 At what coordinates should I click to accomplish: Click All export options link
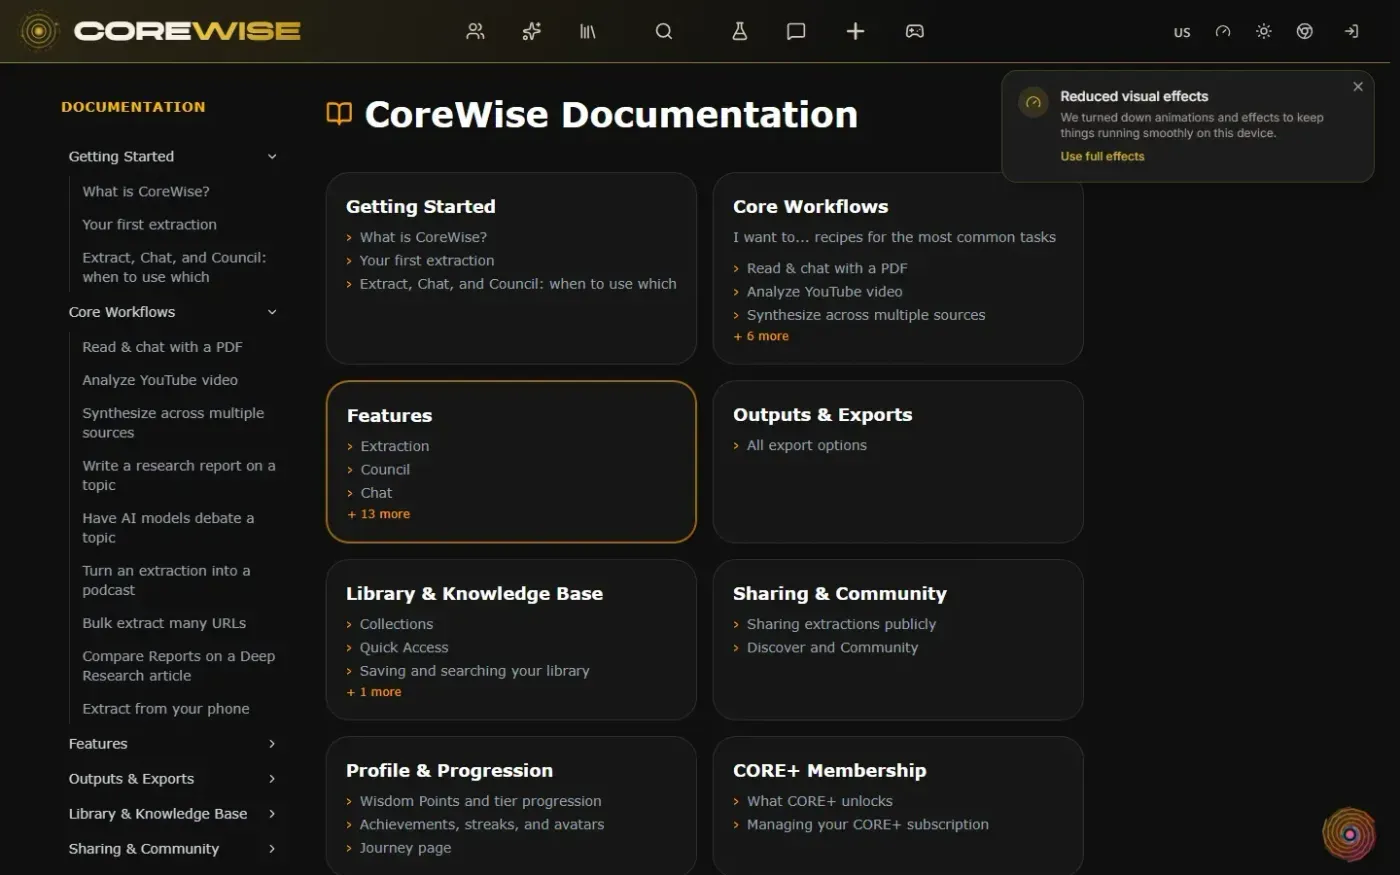coord(807,445)
